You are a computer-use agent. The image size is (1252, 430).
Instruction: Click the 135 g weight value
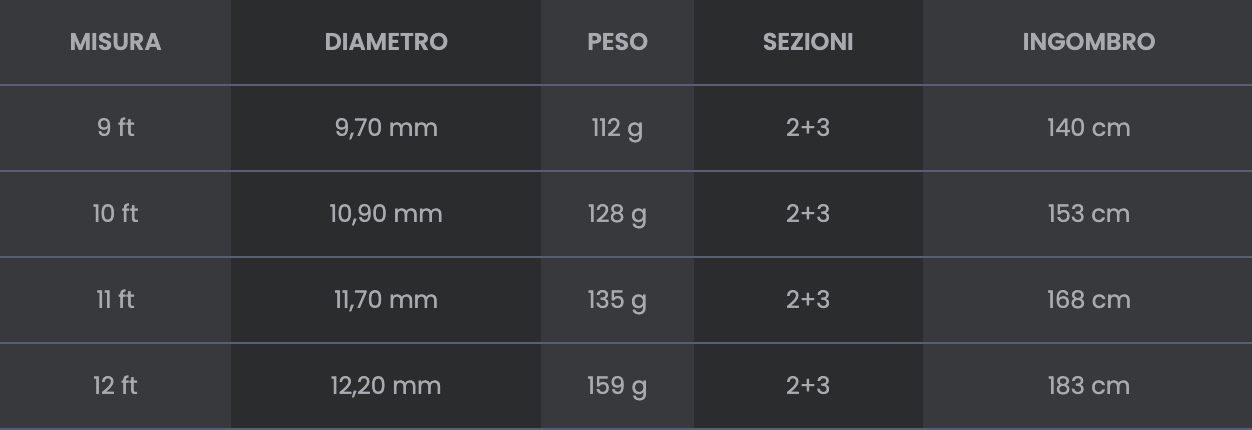617,300
